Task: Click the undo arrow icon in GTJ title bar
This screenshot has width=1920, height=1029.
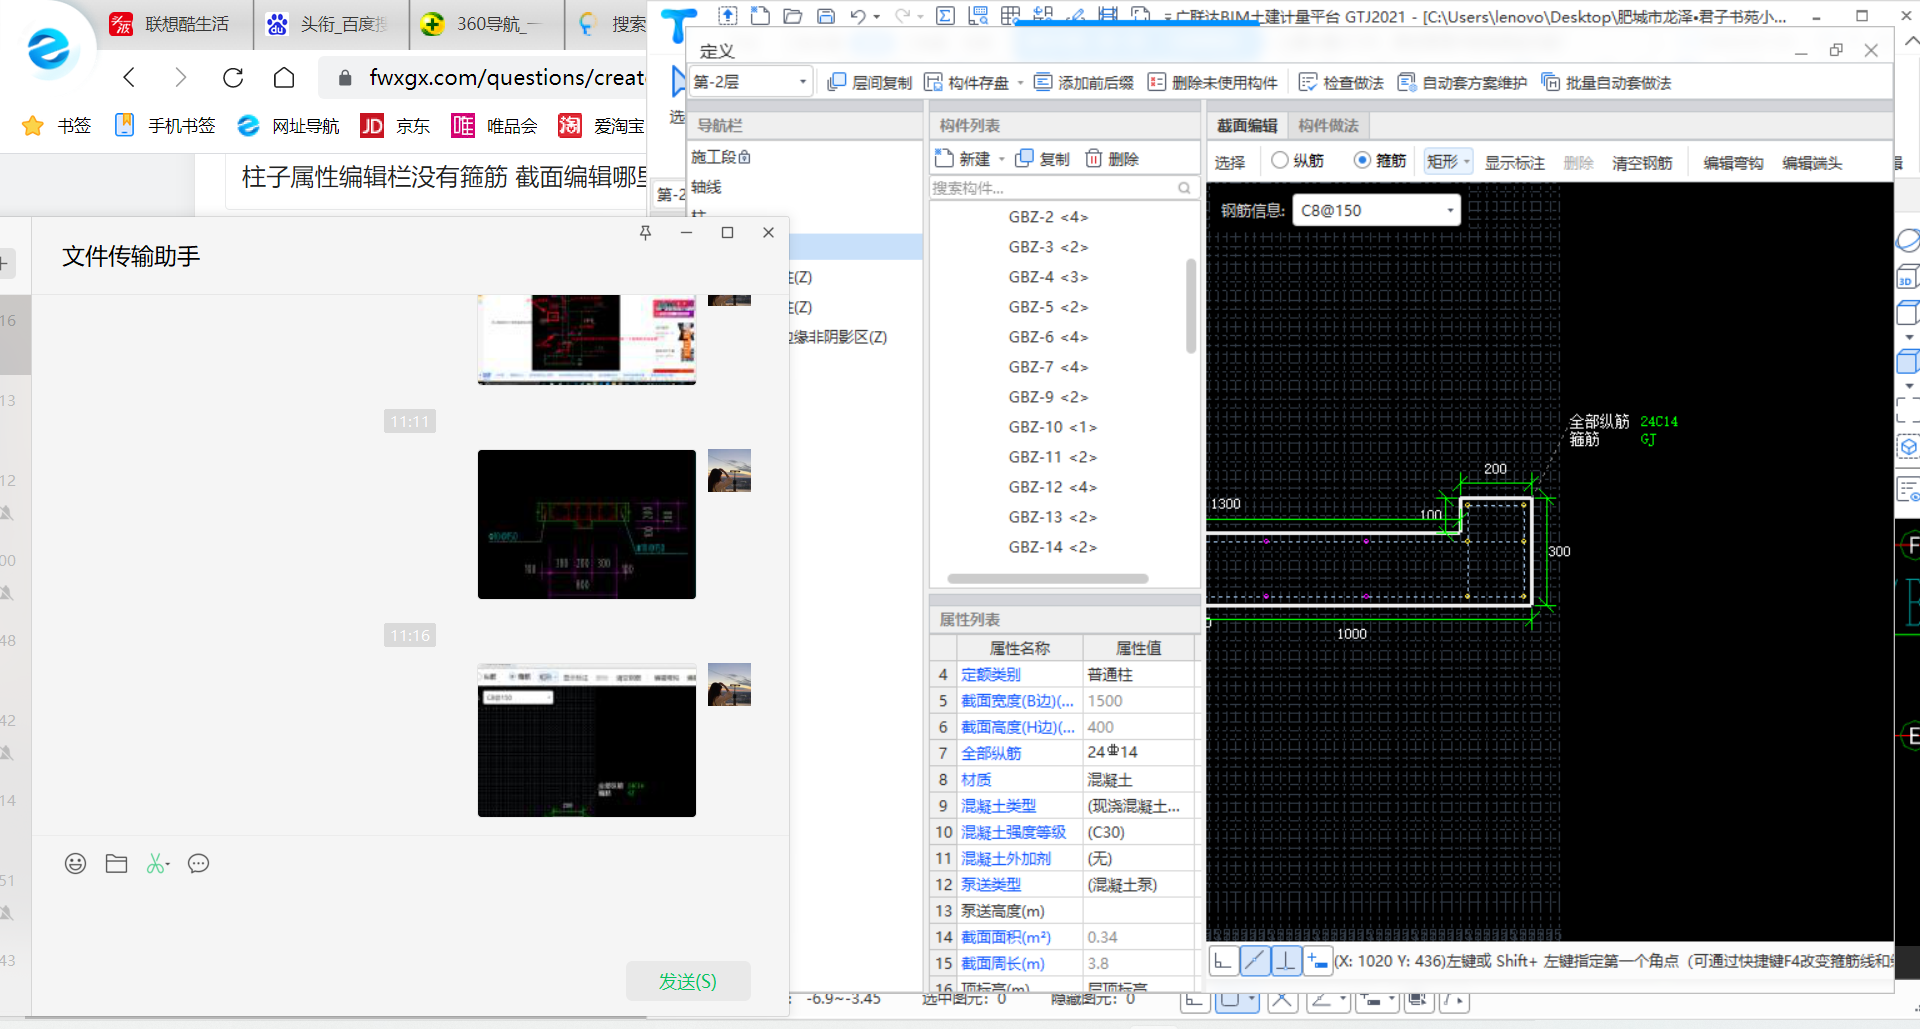Action: coord(858,15)
